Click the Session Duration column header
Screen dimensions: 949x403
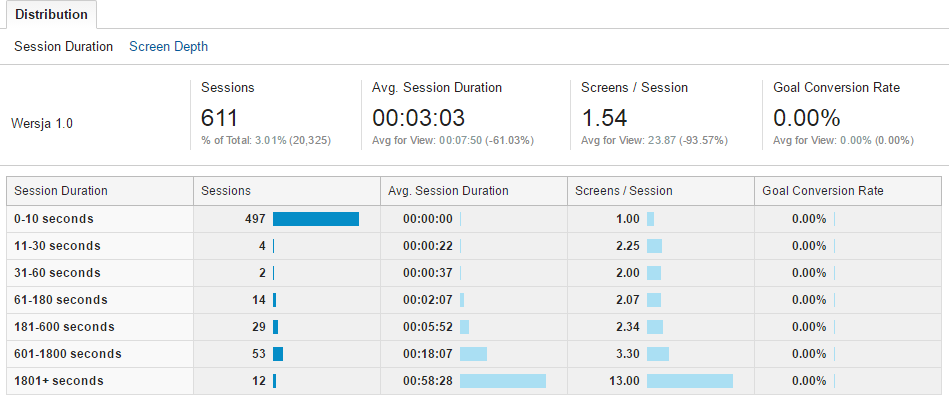tap(62, 191)
